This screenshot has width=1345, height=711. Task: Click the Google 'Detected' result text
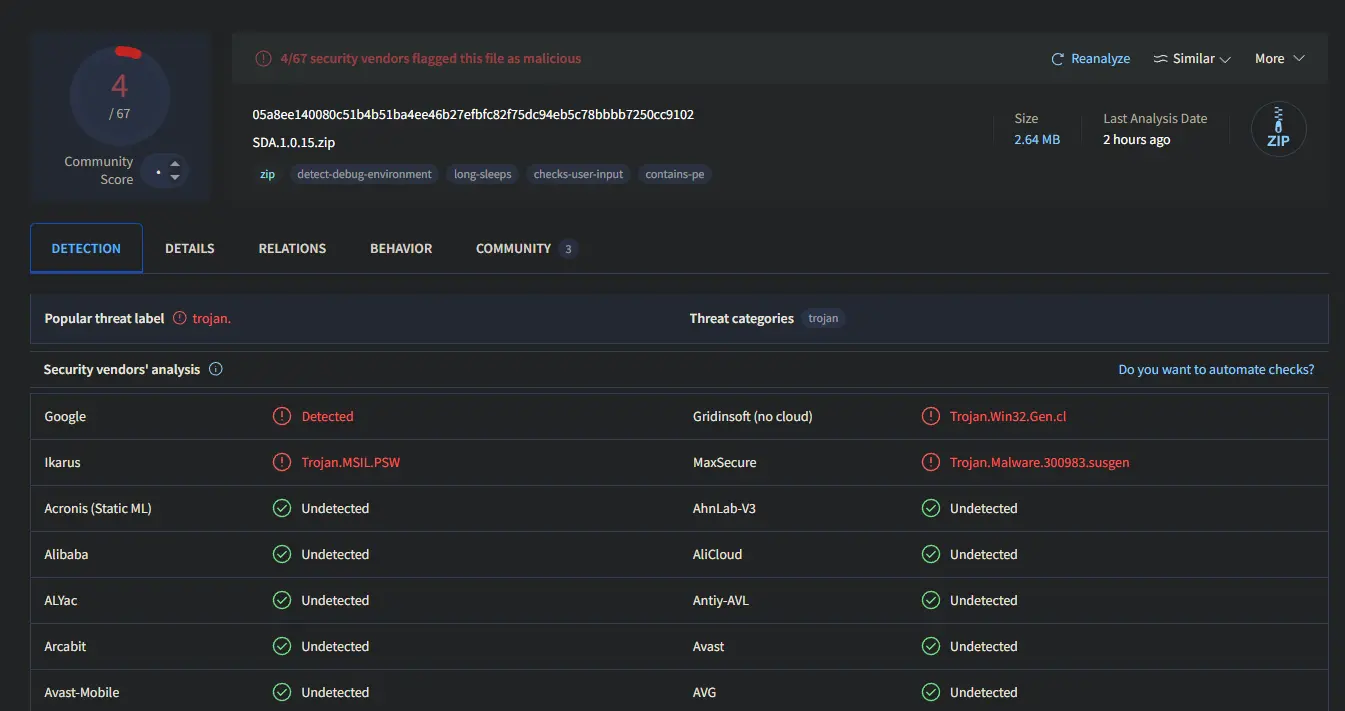(328, 416)
